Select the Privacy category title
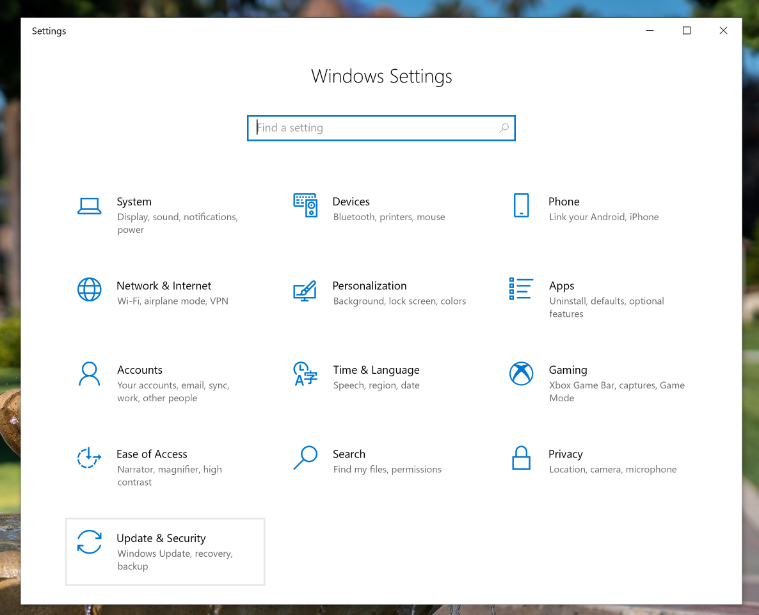 point(565,454)
